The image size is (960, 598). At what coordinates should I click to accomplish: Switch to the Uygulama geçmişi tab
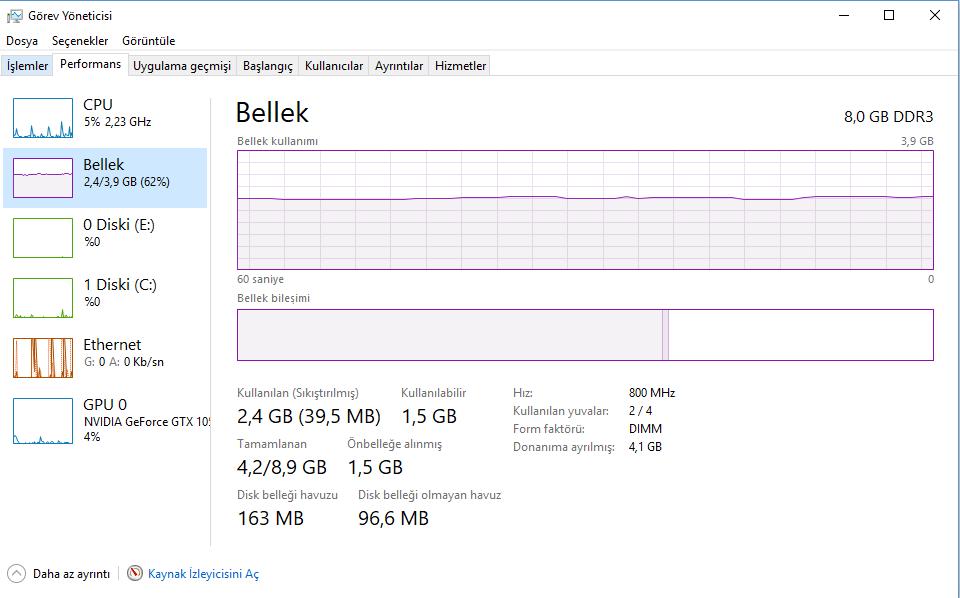182,66
